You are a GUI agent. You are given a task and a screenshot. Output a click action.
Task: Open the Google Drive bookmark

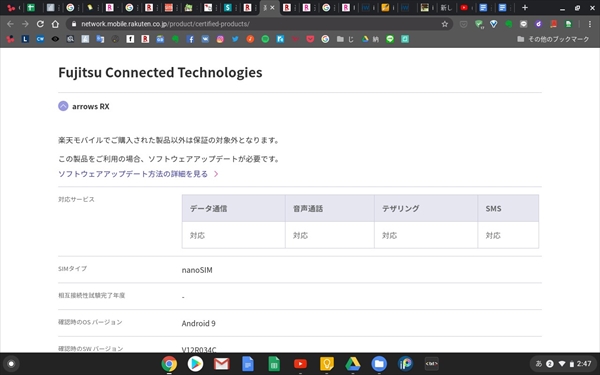[x=370, y=39]
